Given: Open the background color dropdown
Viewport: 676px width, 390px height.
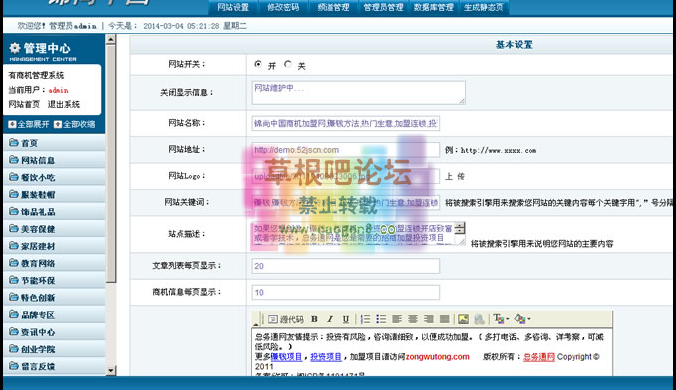Looking at the screenshot, I should click(x=523, y=319).
